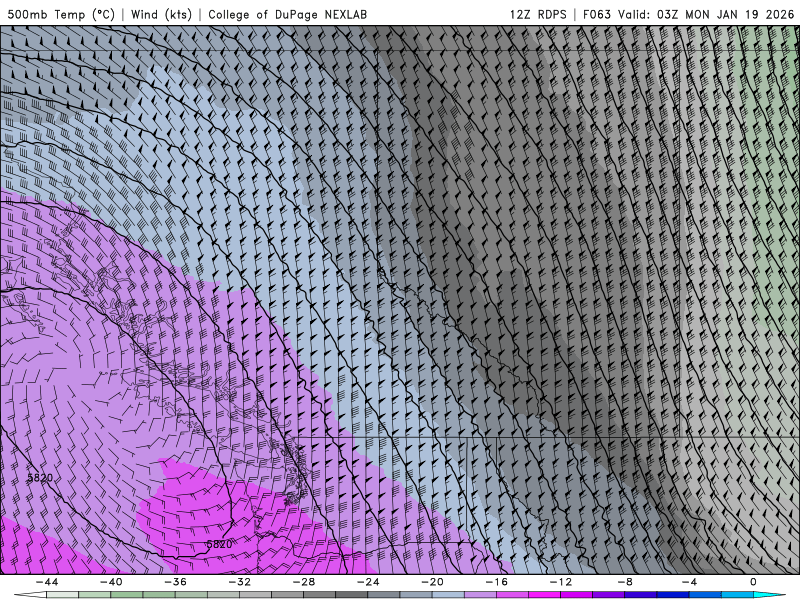Click the "F063 Valid: 03Z MON JAN 19 2026" text
Screen dimensions: 800x600
[688, 14]
